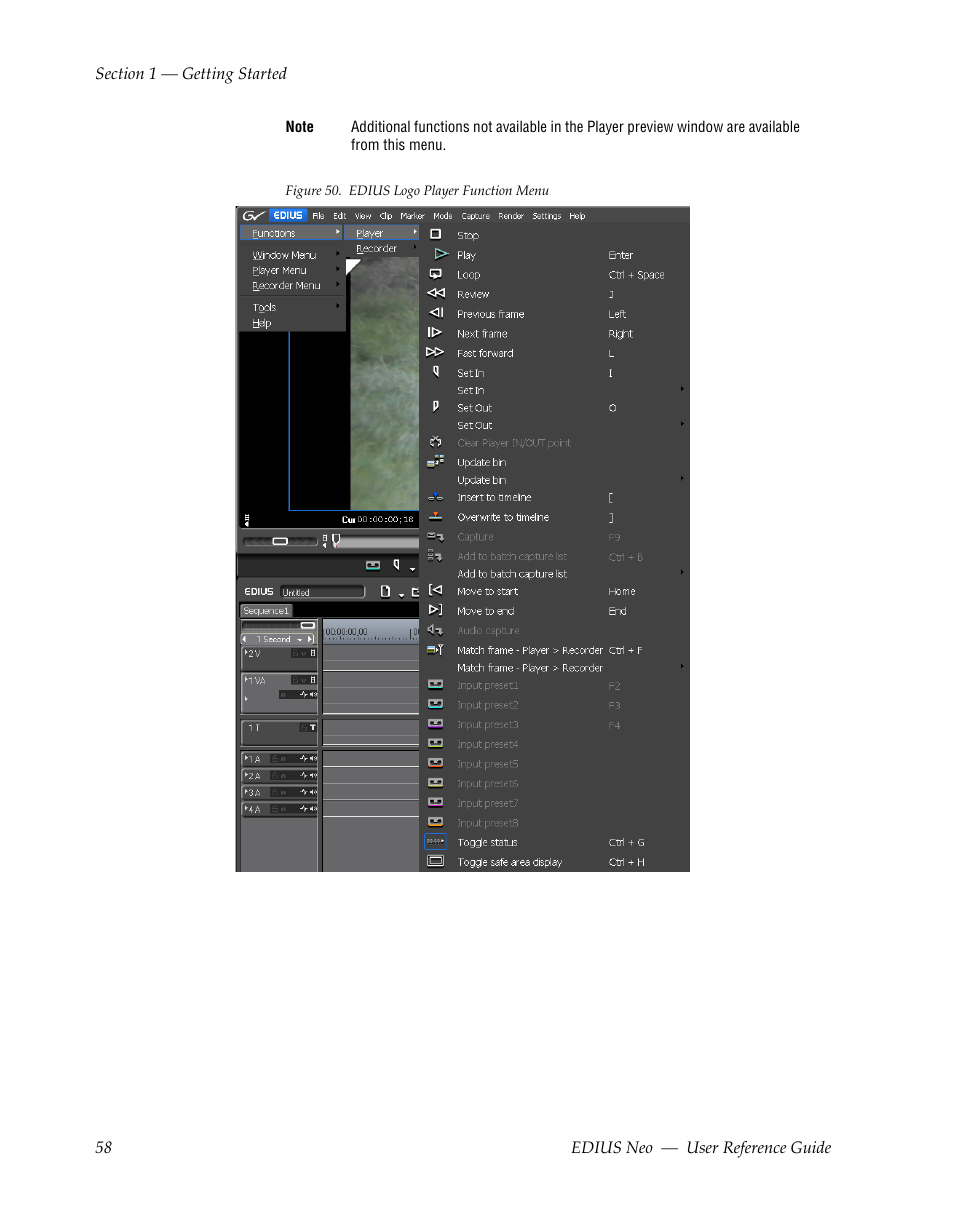Select Previous frame in the menu

coord(554,314)
